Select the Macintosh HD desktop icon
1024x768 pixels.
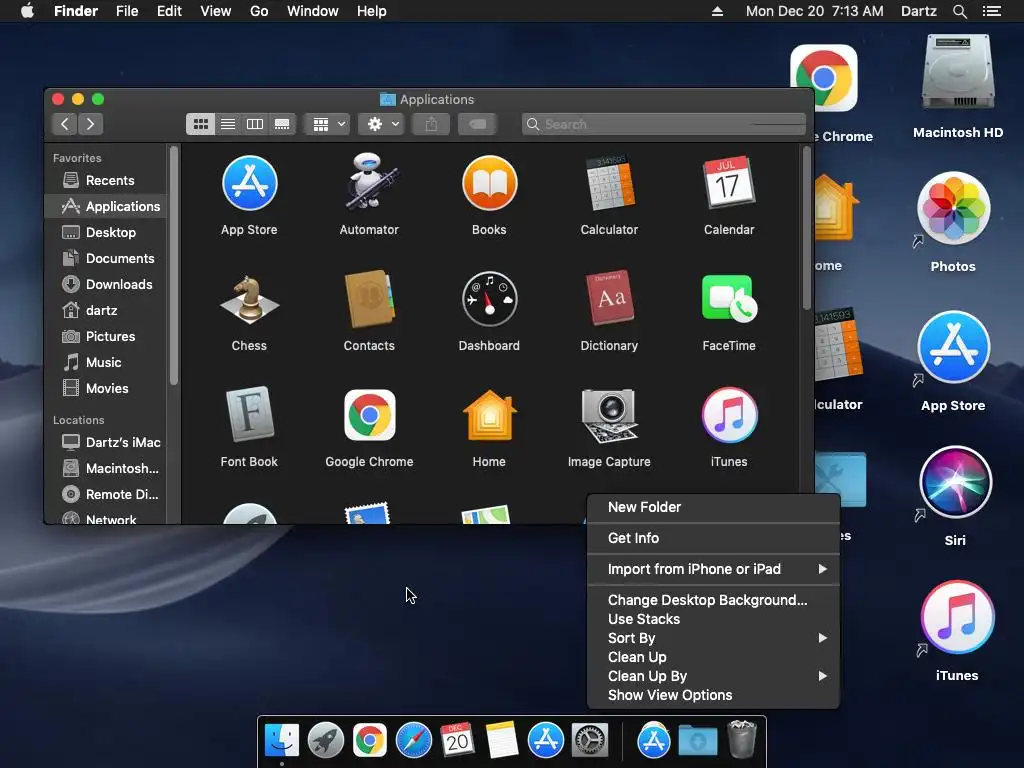tap(958, 73)
